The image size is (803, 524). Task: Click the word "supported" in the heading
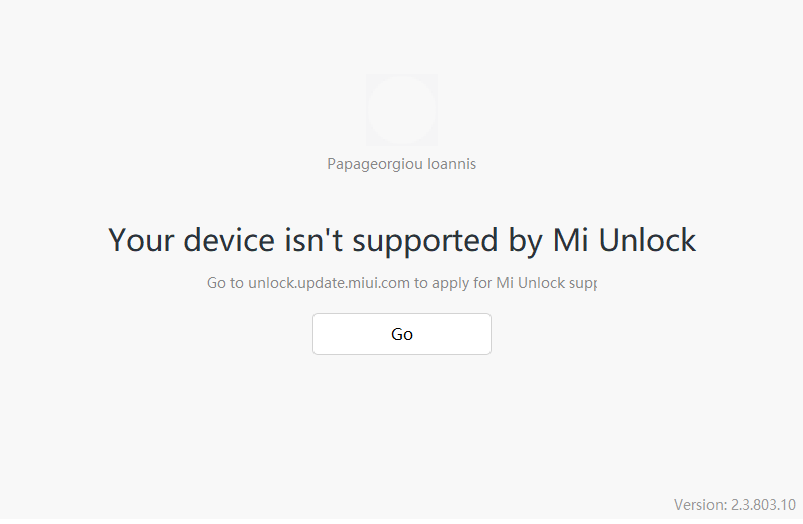[x=425, y=240]
